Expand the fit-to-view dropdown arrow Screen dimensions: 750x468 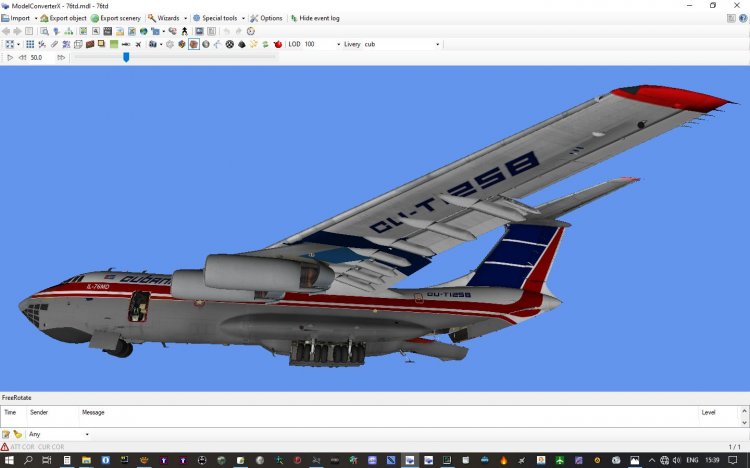[19, 44]
